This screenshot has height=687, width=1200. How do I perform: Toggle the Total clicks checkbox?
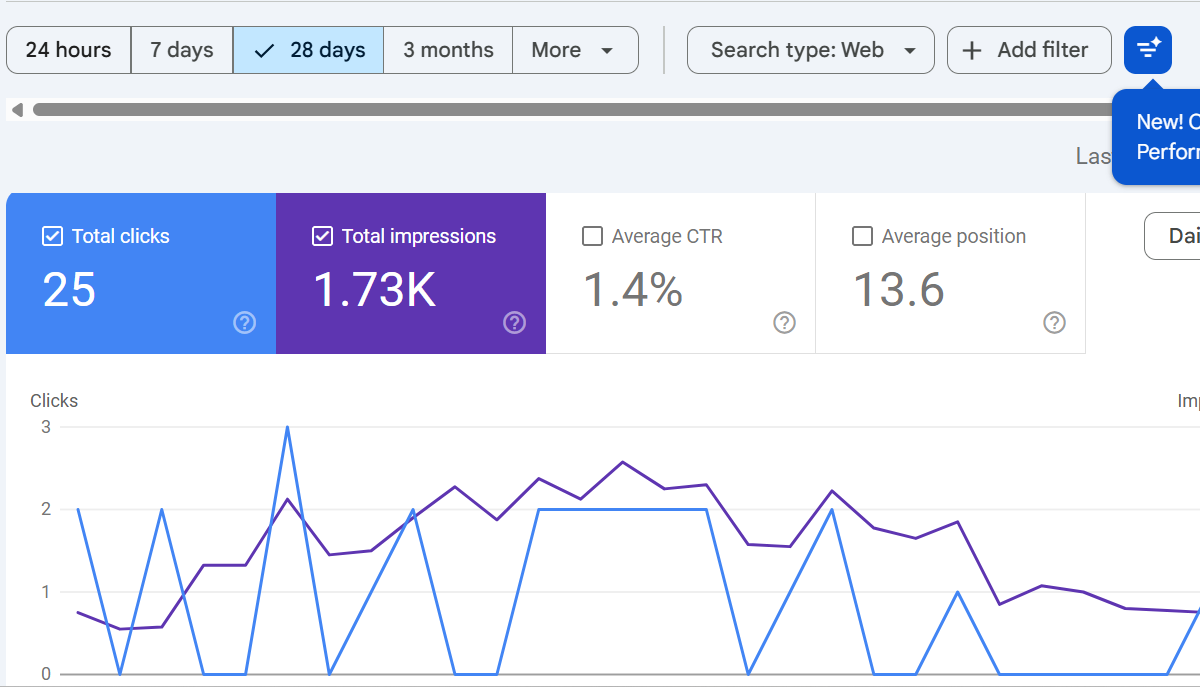pyautogui.click(x=52, y=236)
